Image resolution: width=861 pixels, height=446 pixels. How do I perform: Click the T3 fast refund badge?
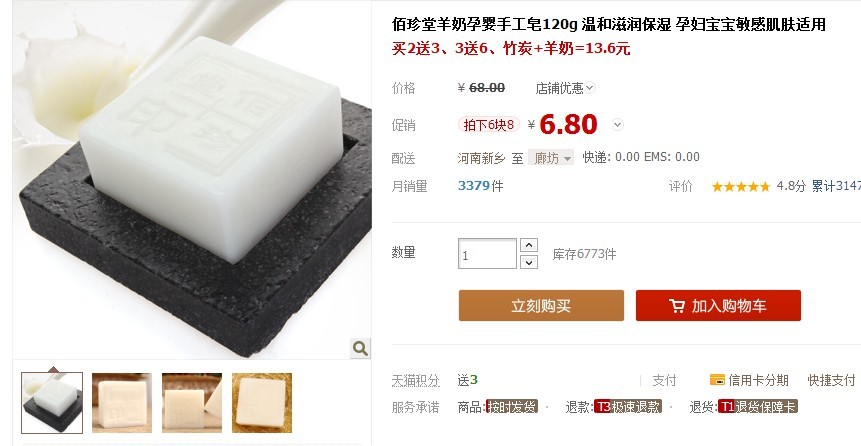(x=628, y=407)
